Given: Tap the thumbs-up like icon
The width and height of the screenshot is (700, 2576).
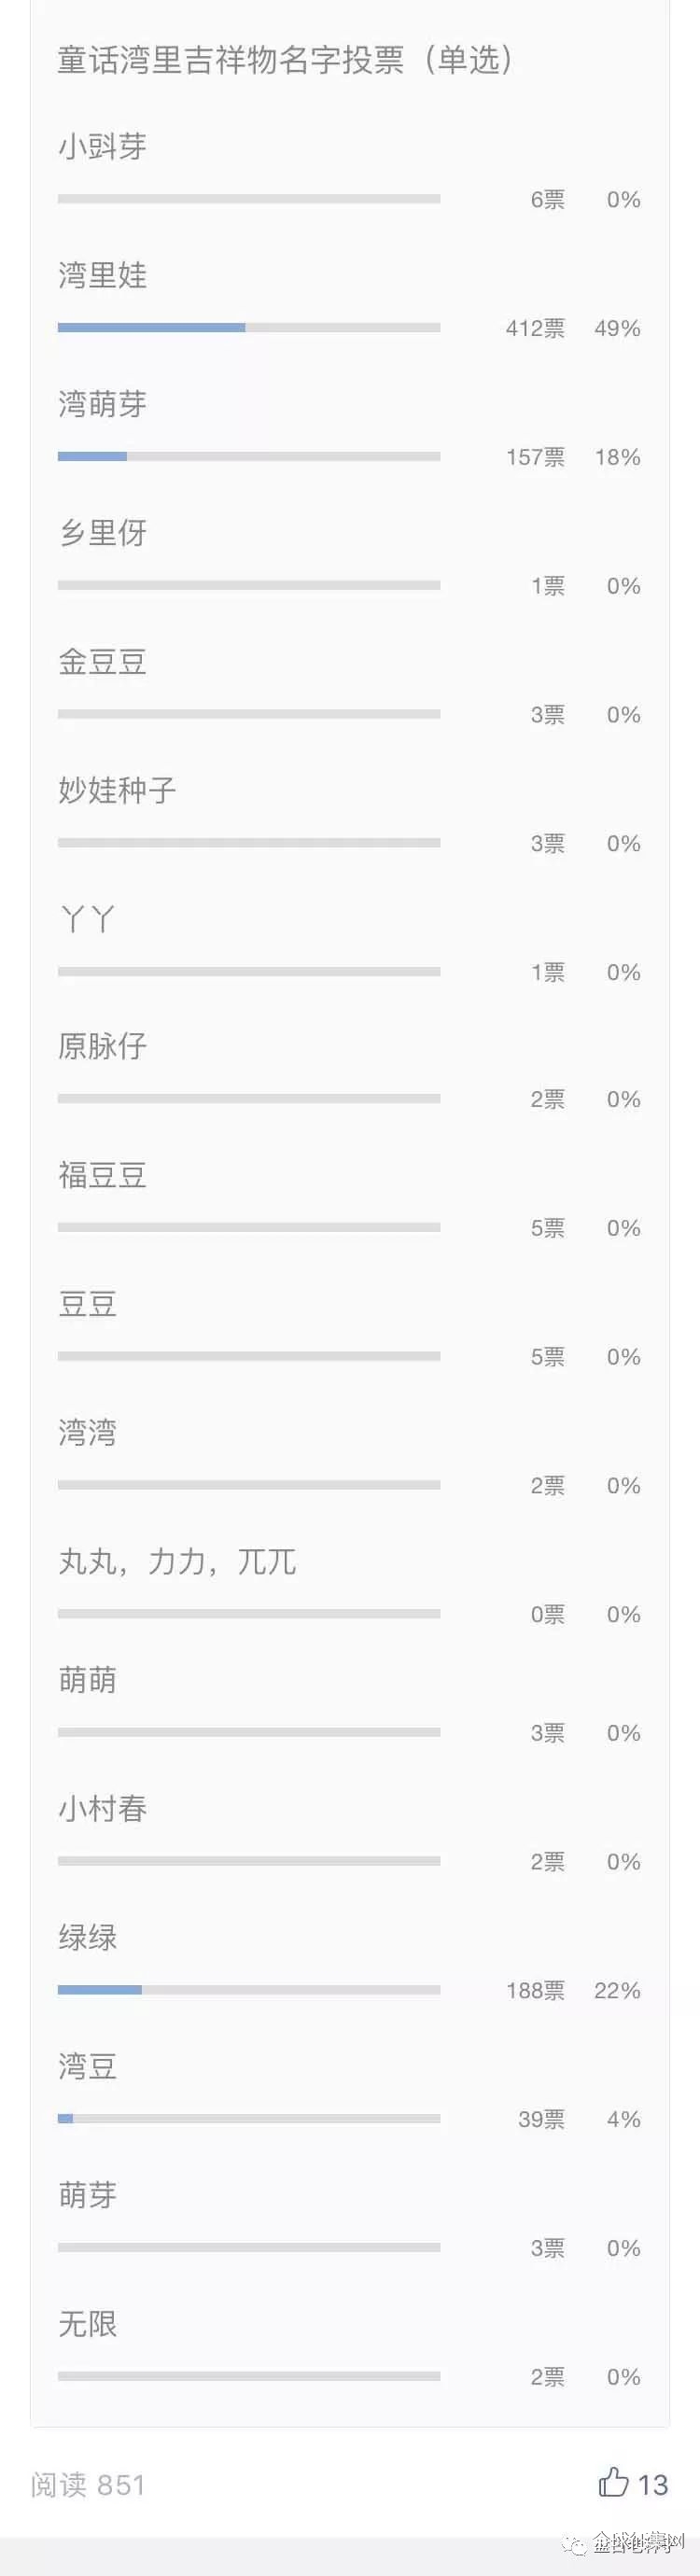Looking at the screenshot, I should tap(613, 2482).
